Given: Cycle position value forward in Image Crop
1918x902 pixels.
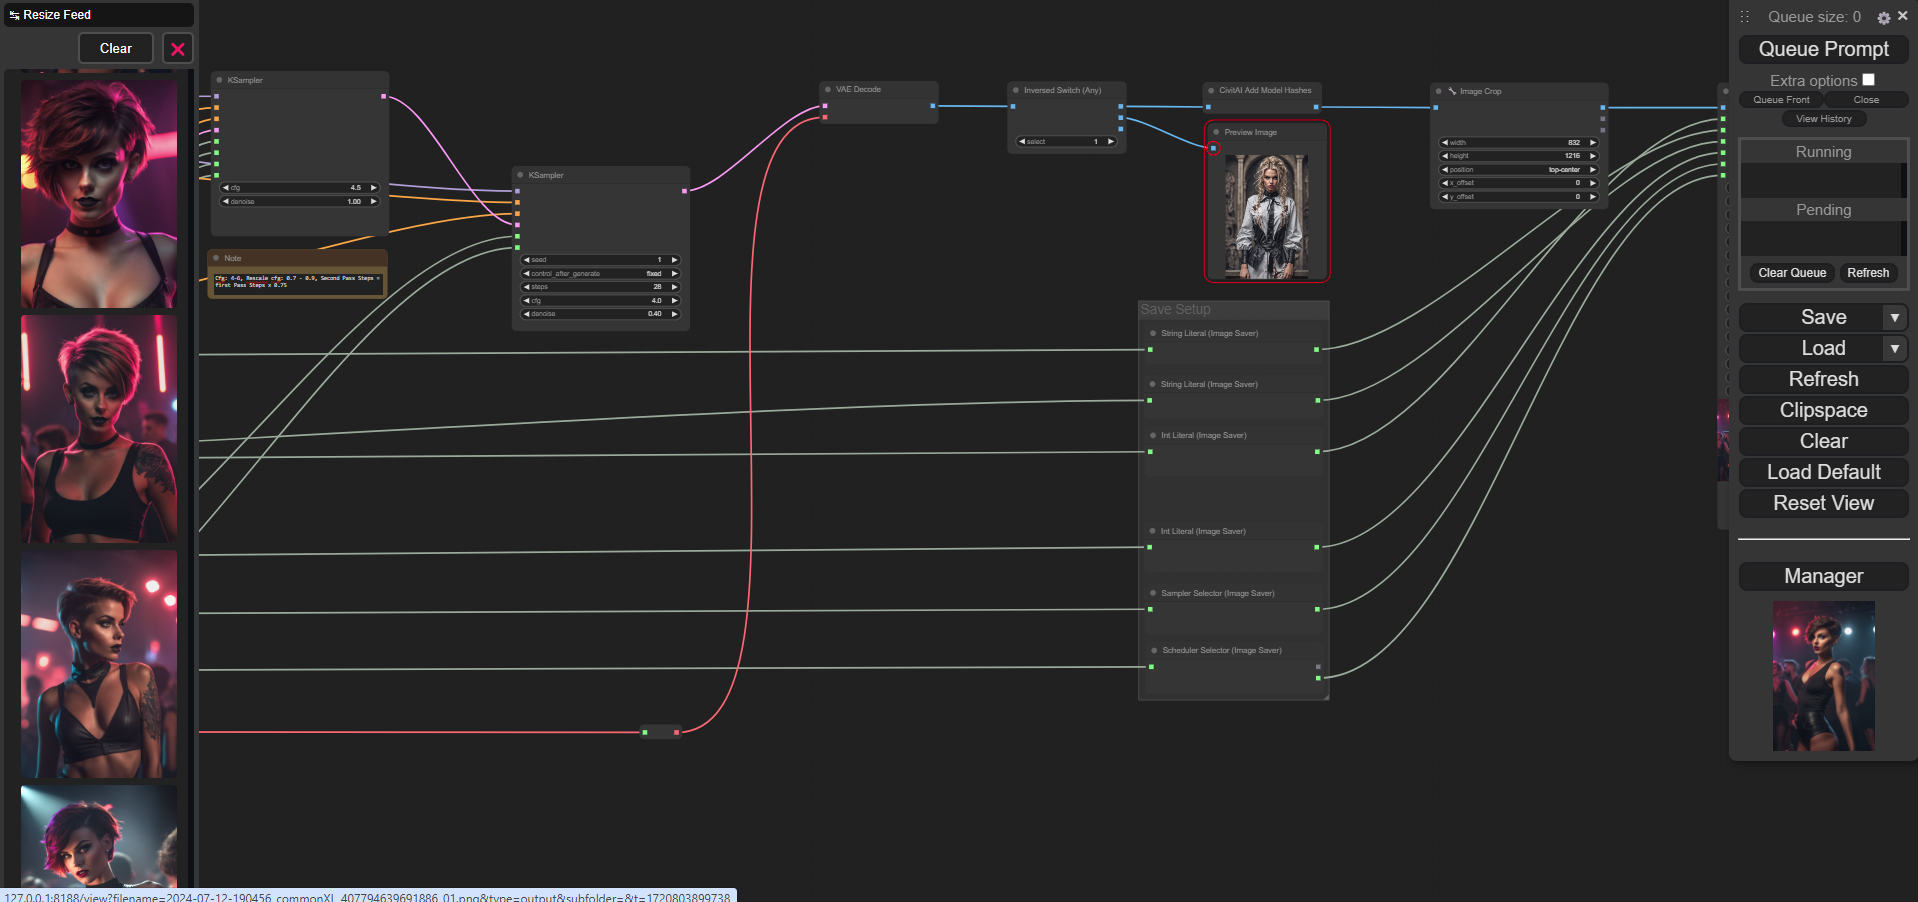Looking at the screenshot, I should pos(1593,170).
